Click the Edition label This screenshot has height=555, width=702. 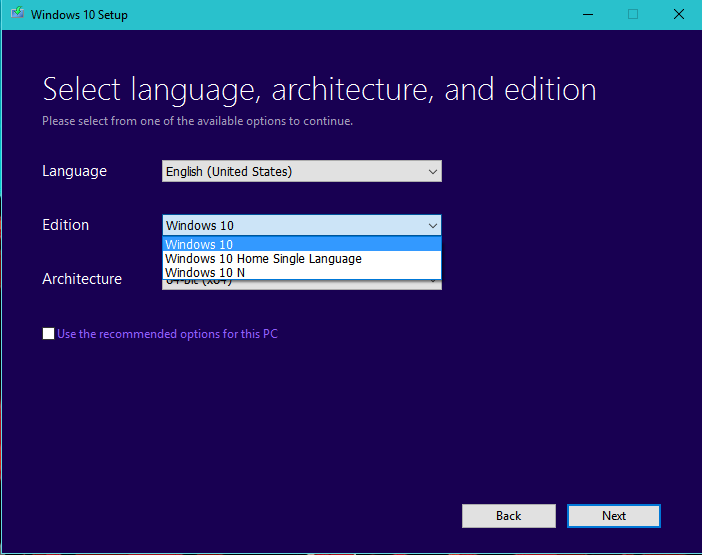pyautogui.click(x=65, y=225)
